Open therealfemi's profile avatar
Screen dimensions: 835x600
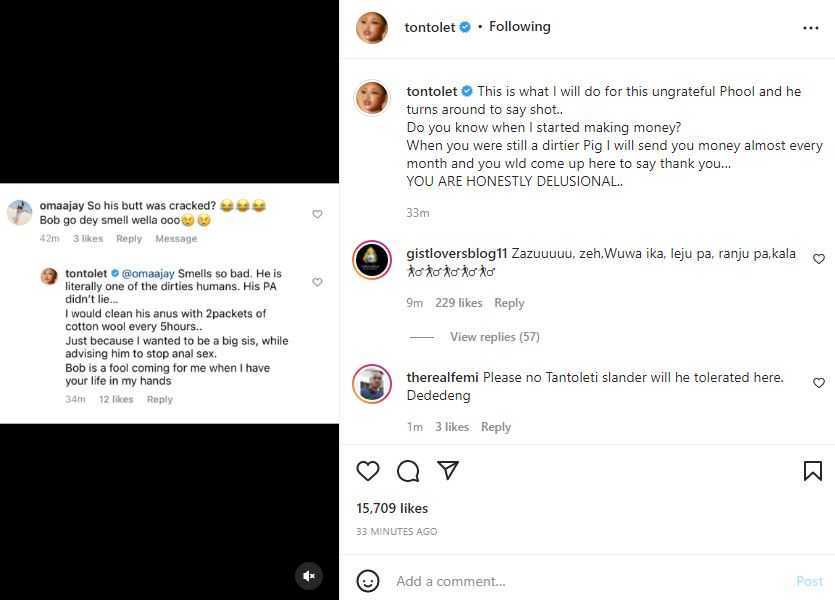pos(372,384)
